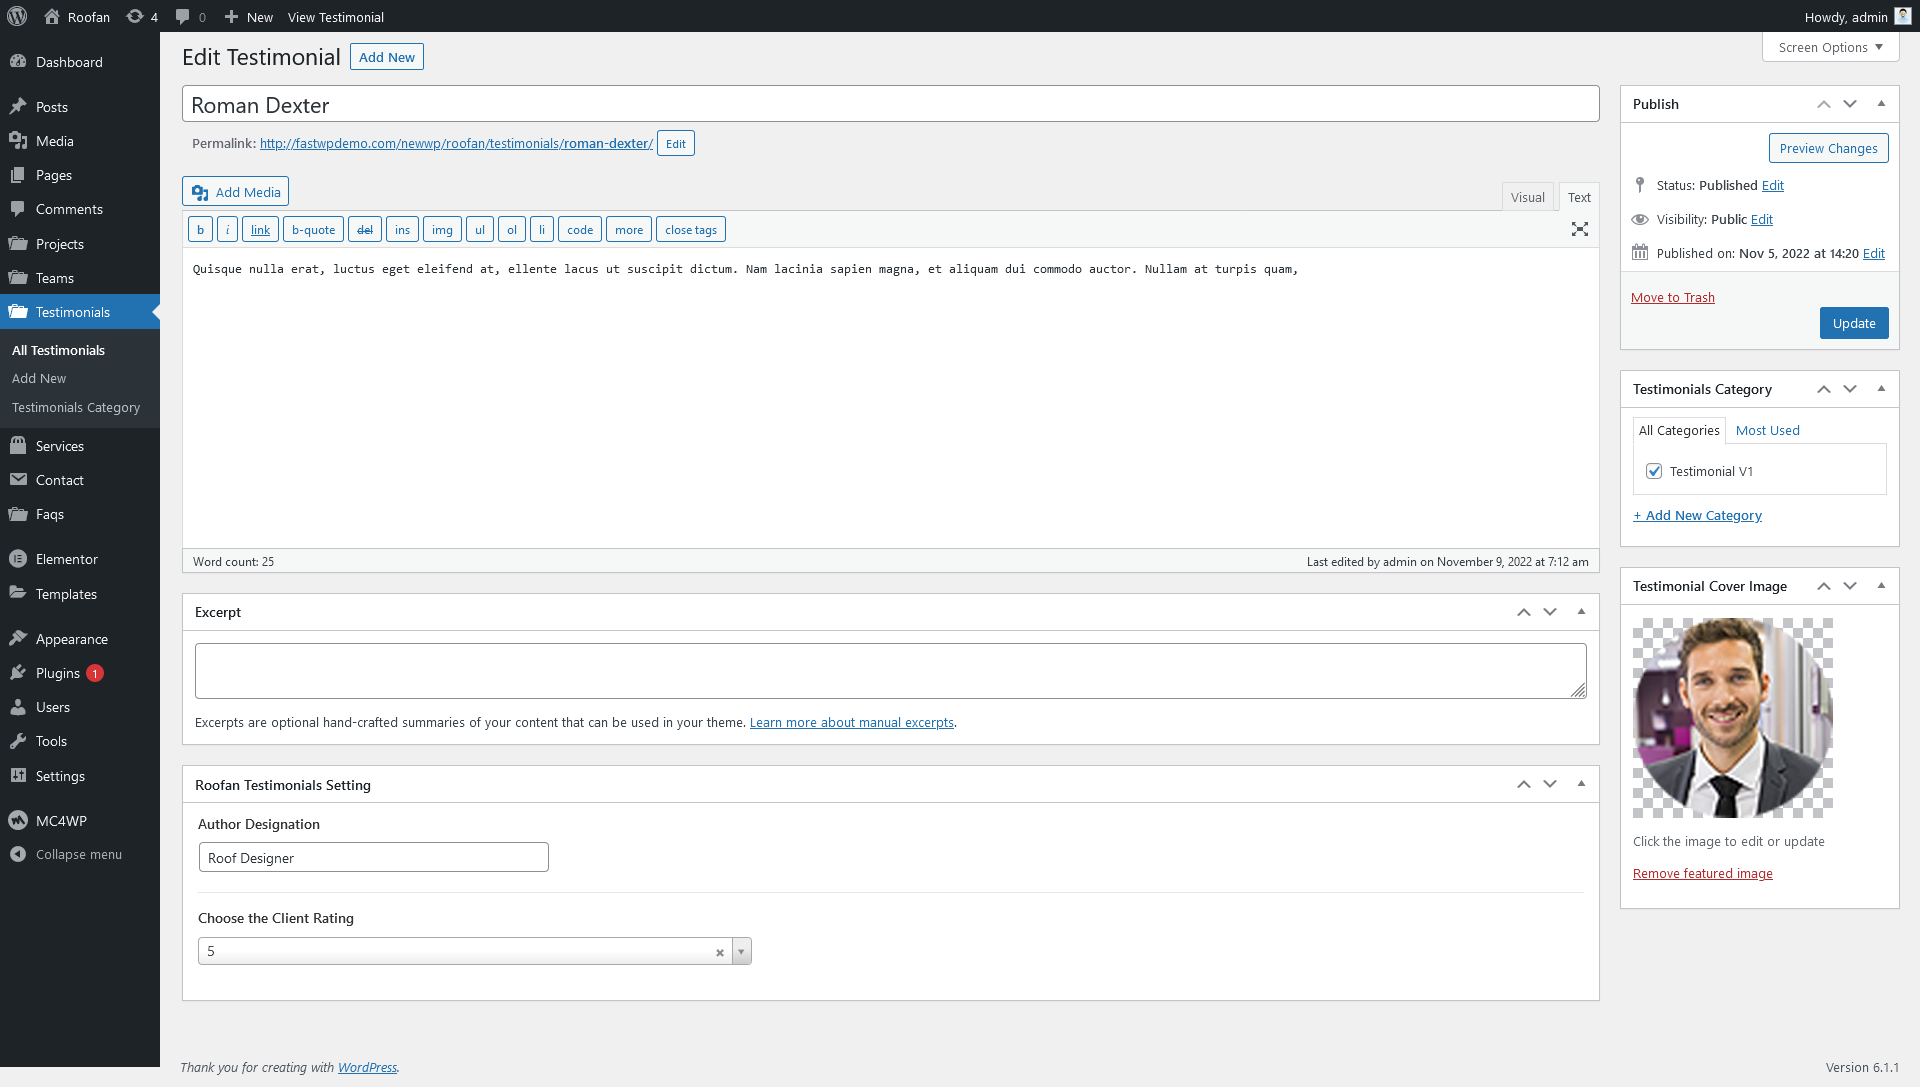The height and width of the screenshot is (1087, 1920).
Task: Click the Collapse menu arrow icon
Action: pyautogui.click(x=18, y=854)
